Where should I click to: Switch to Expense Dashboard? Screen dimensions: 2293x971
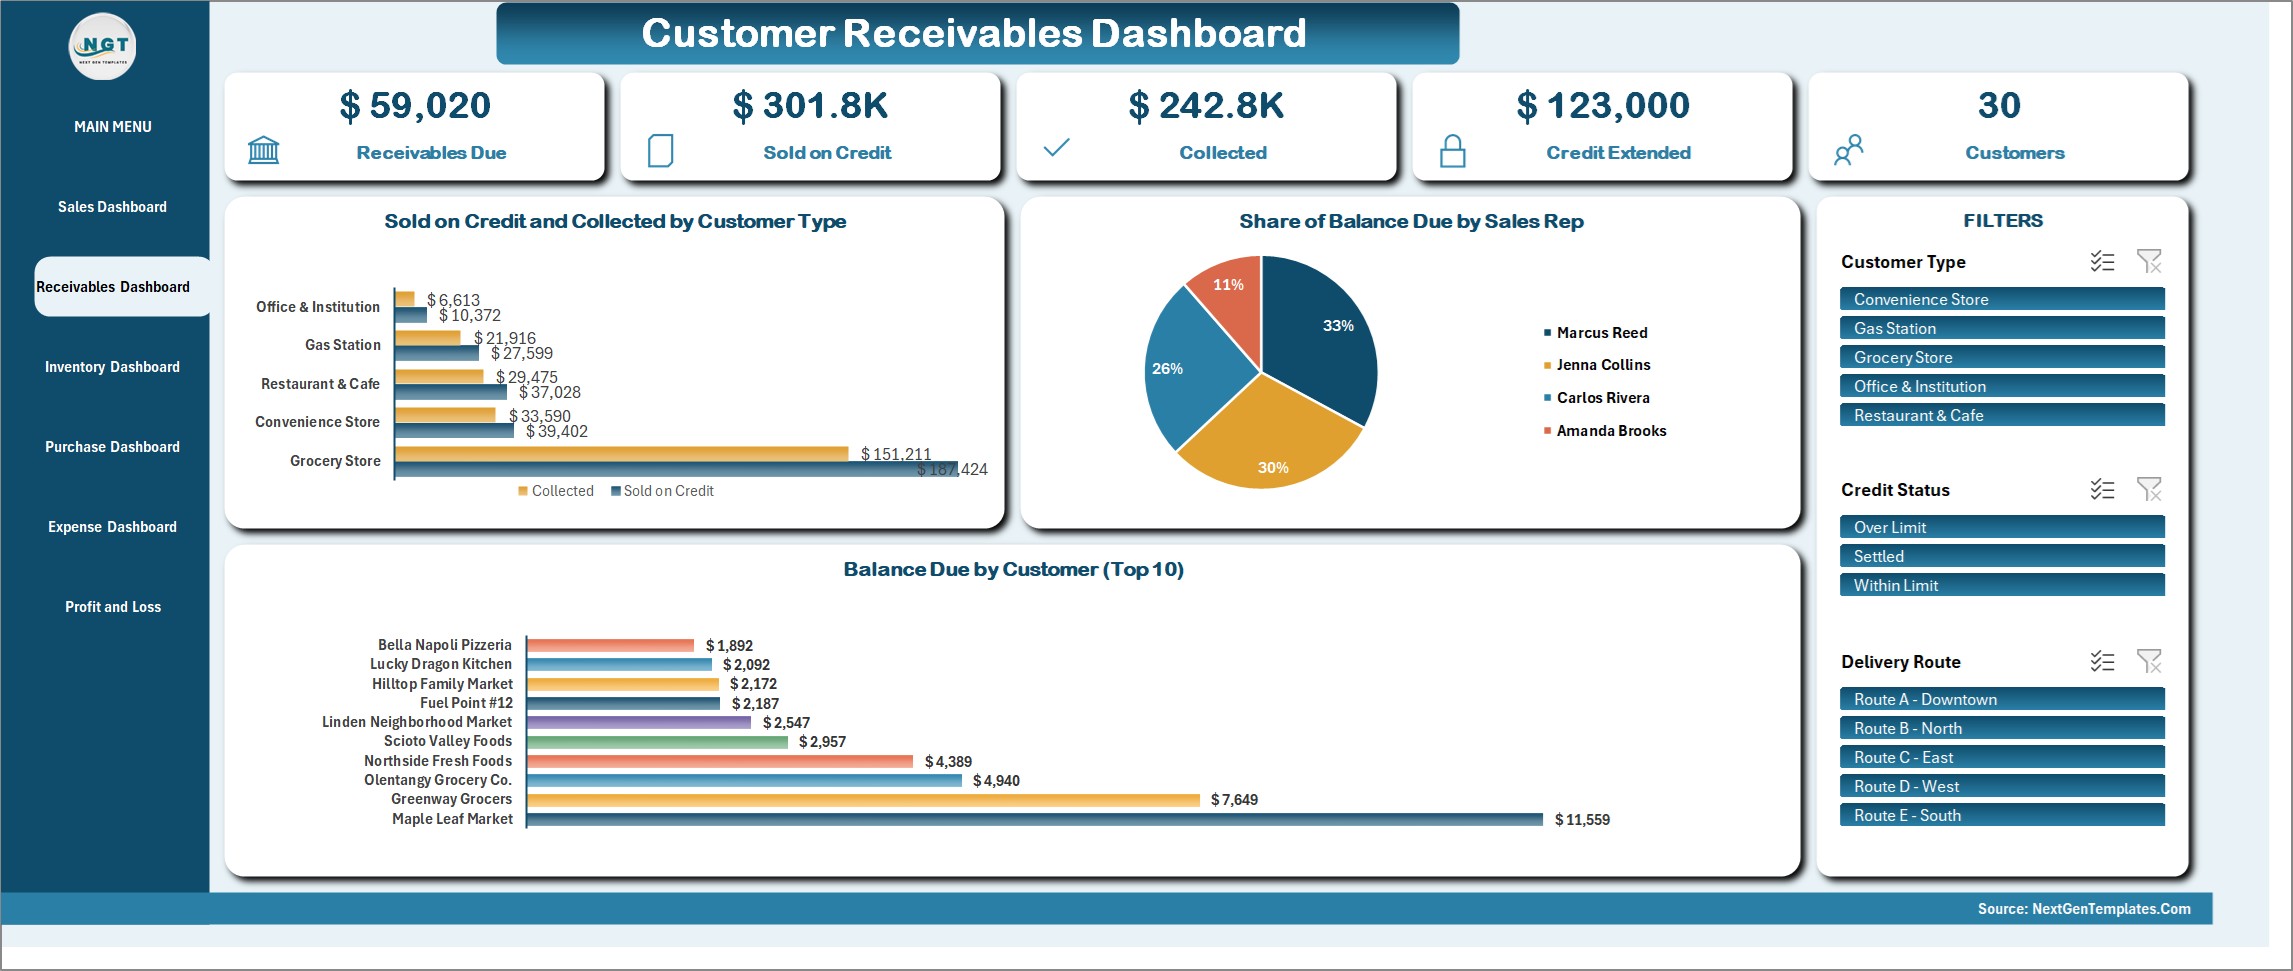[112, 527]
